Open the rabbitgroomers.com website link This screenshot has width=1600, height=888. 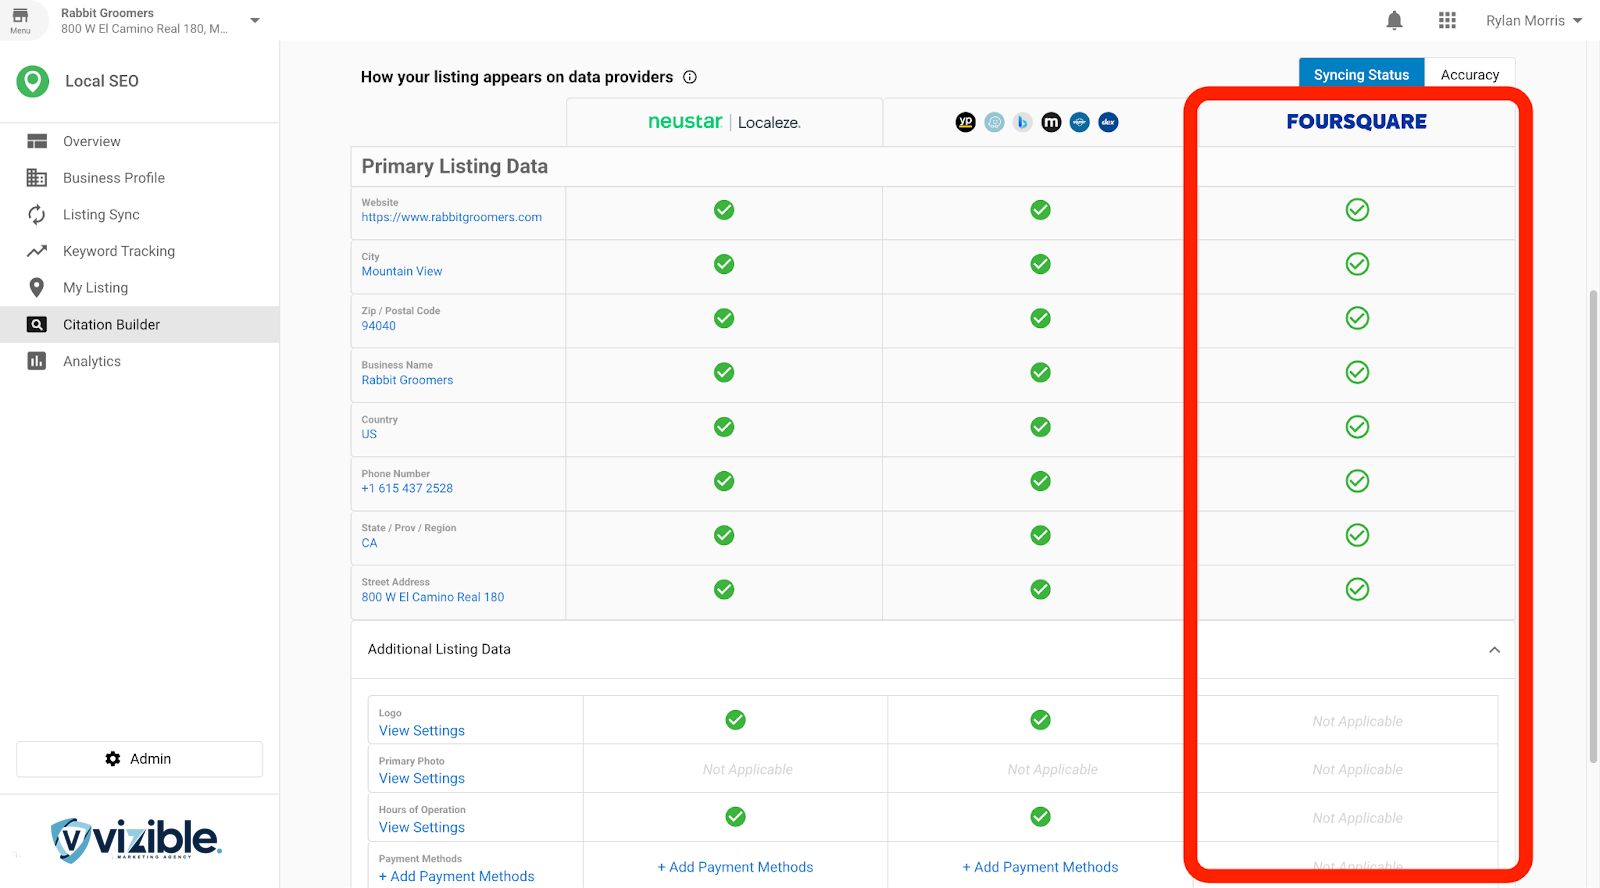click(x=452, y=217)
